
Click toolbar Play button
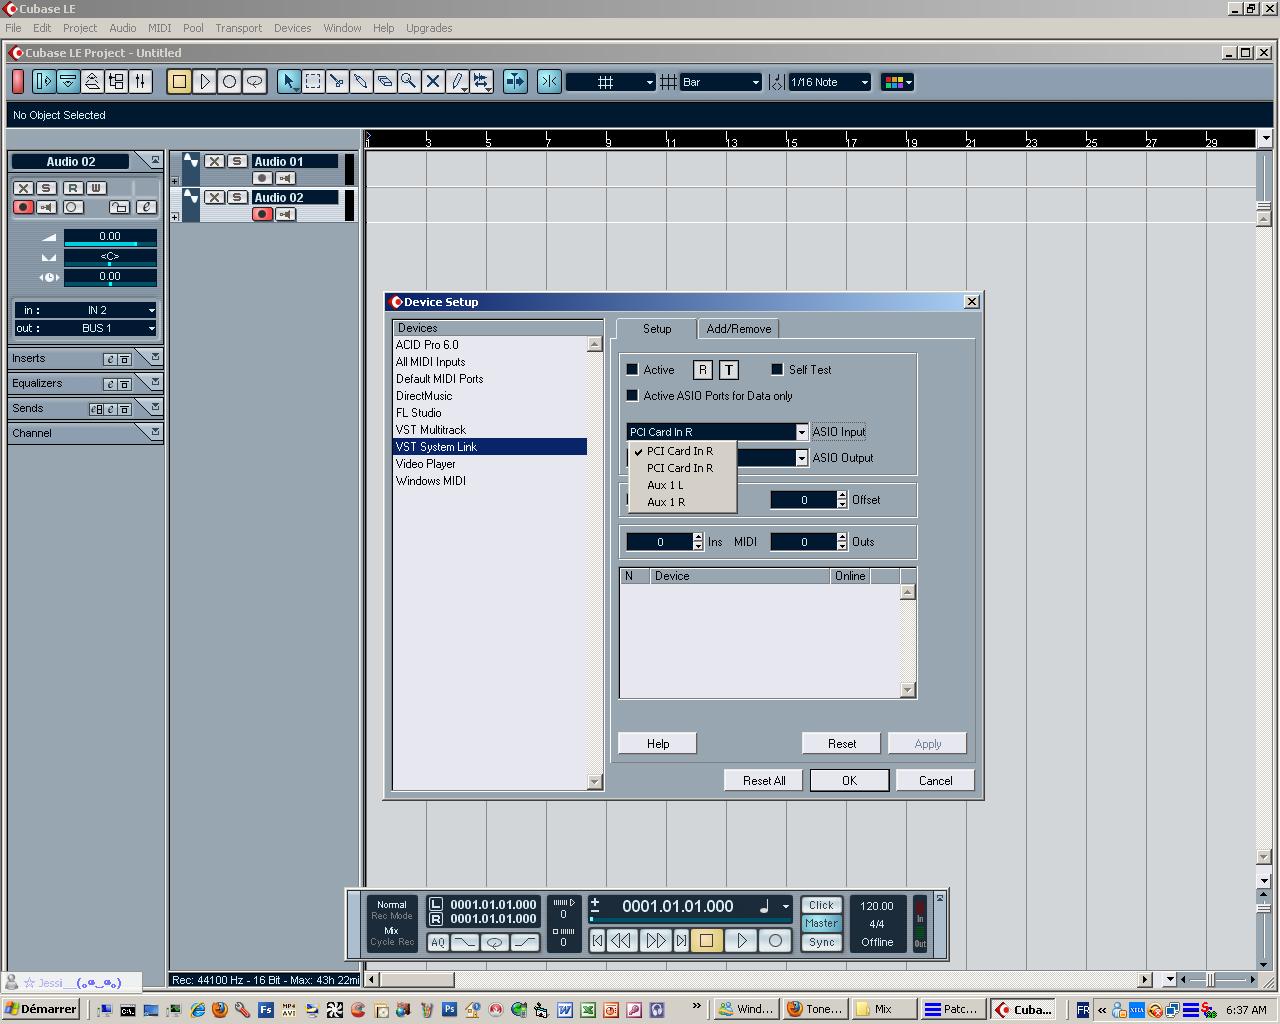coord(205,82)
